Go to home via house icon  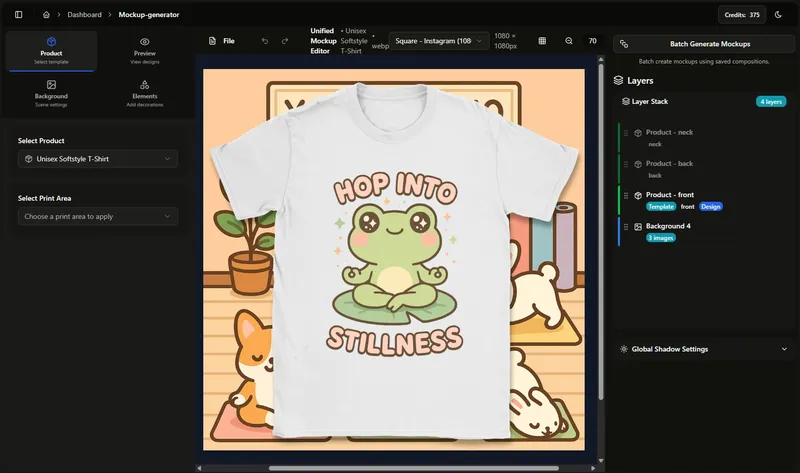click(46, 15)
